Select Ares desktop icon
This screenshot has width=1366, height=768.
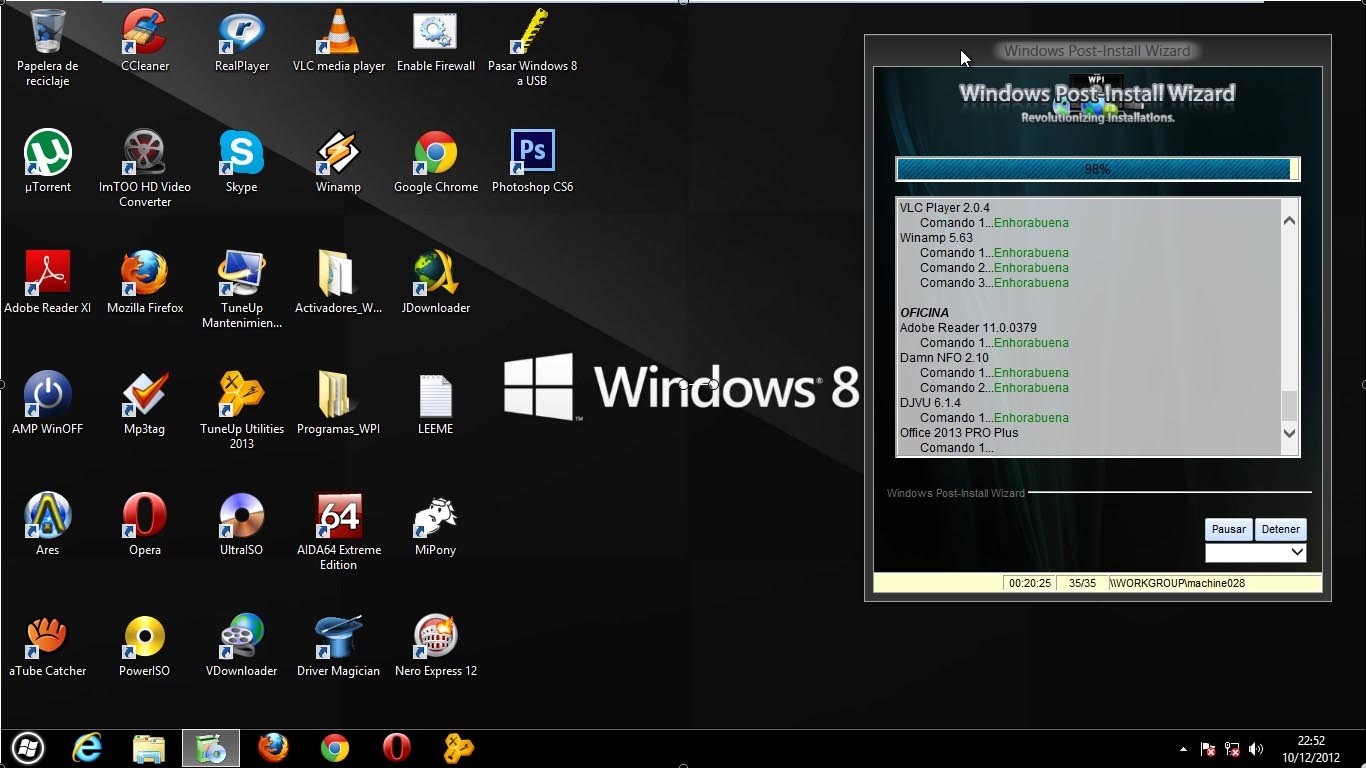coord(47,524)
